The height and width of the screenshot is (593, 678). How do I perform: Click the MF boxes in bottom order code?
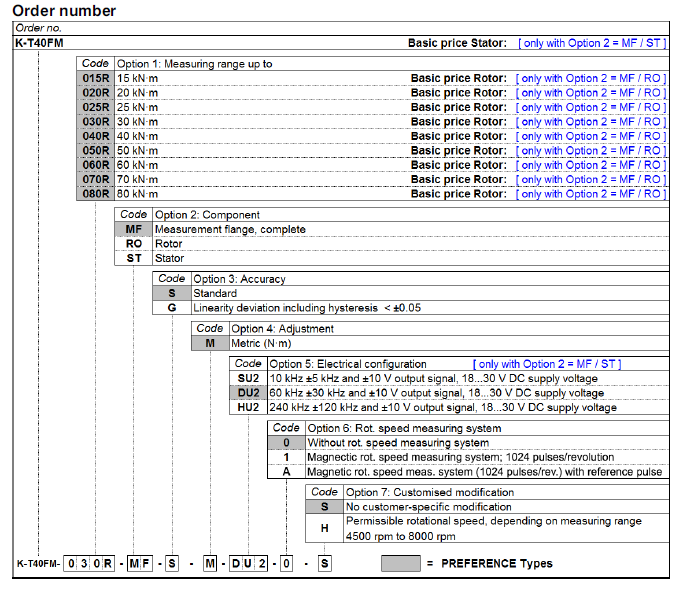click(x=138, y=565)
